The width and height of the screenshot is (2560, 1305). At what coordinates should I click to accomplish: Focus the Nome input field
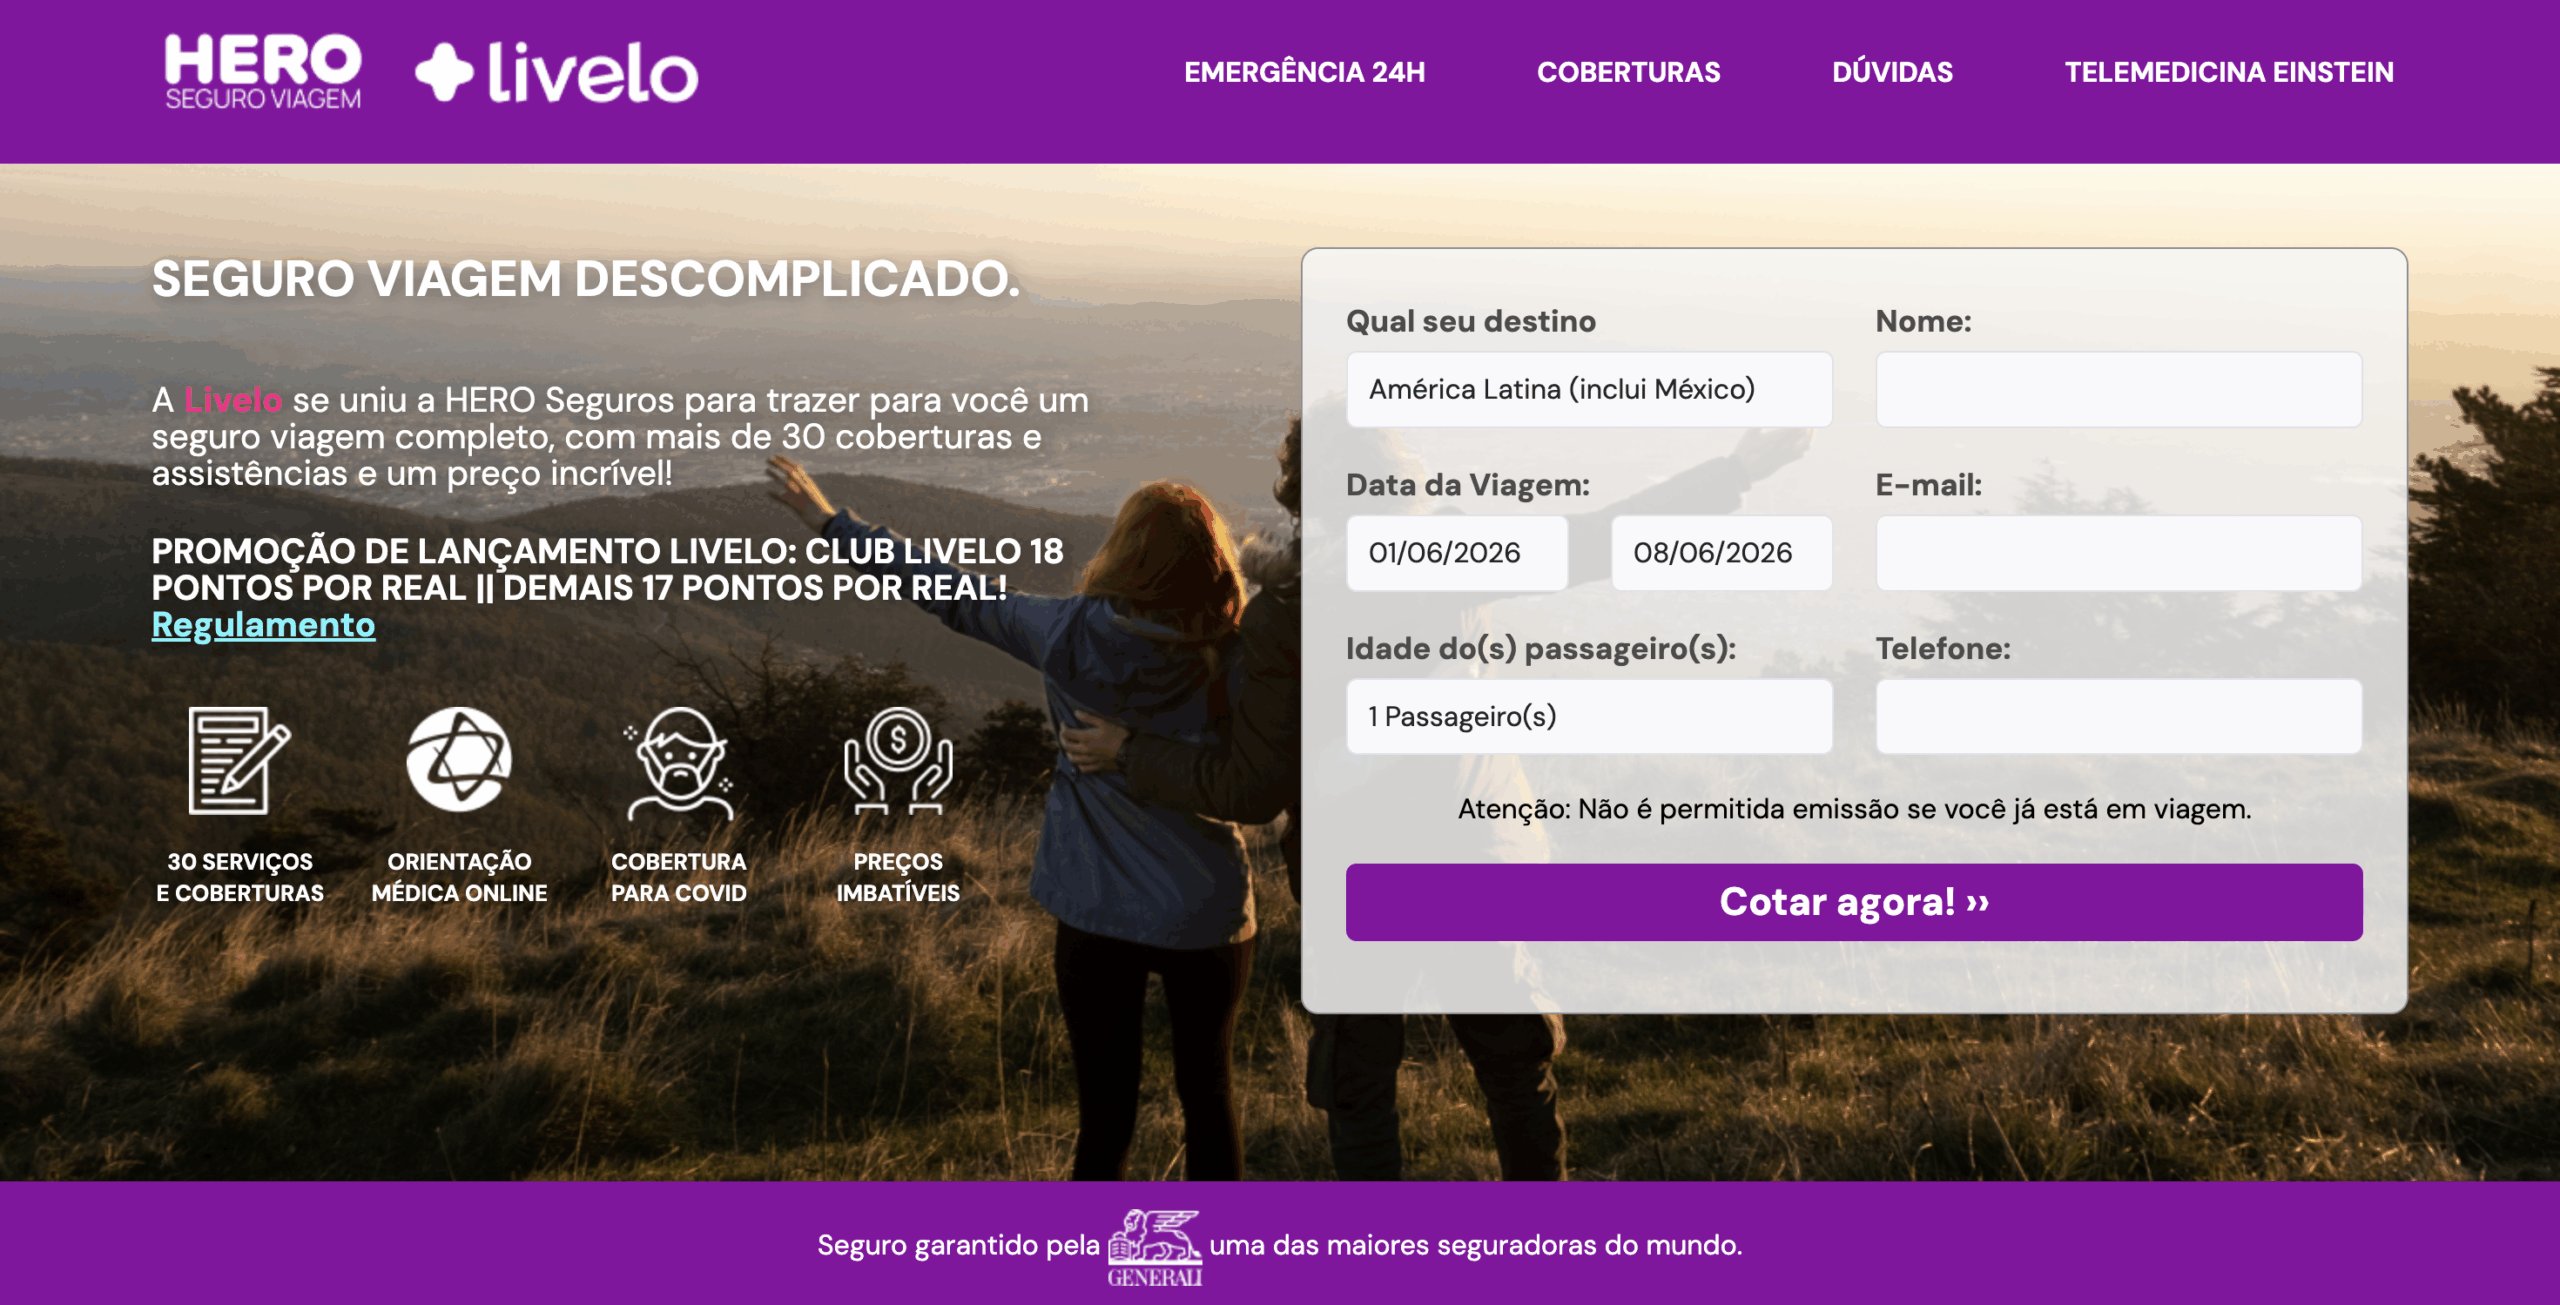(2119, 389)
